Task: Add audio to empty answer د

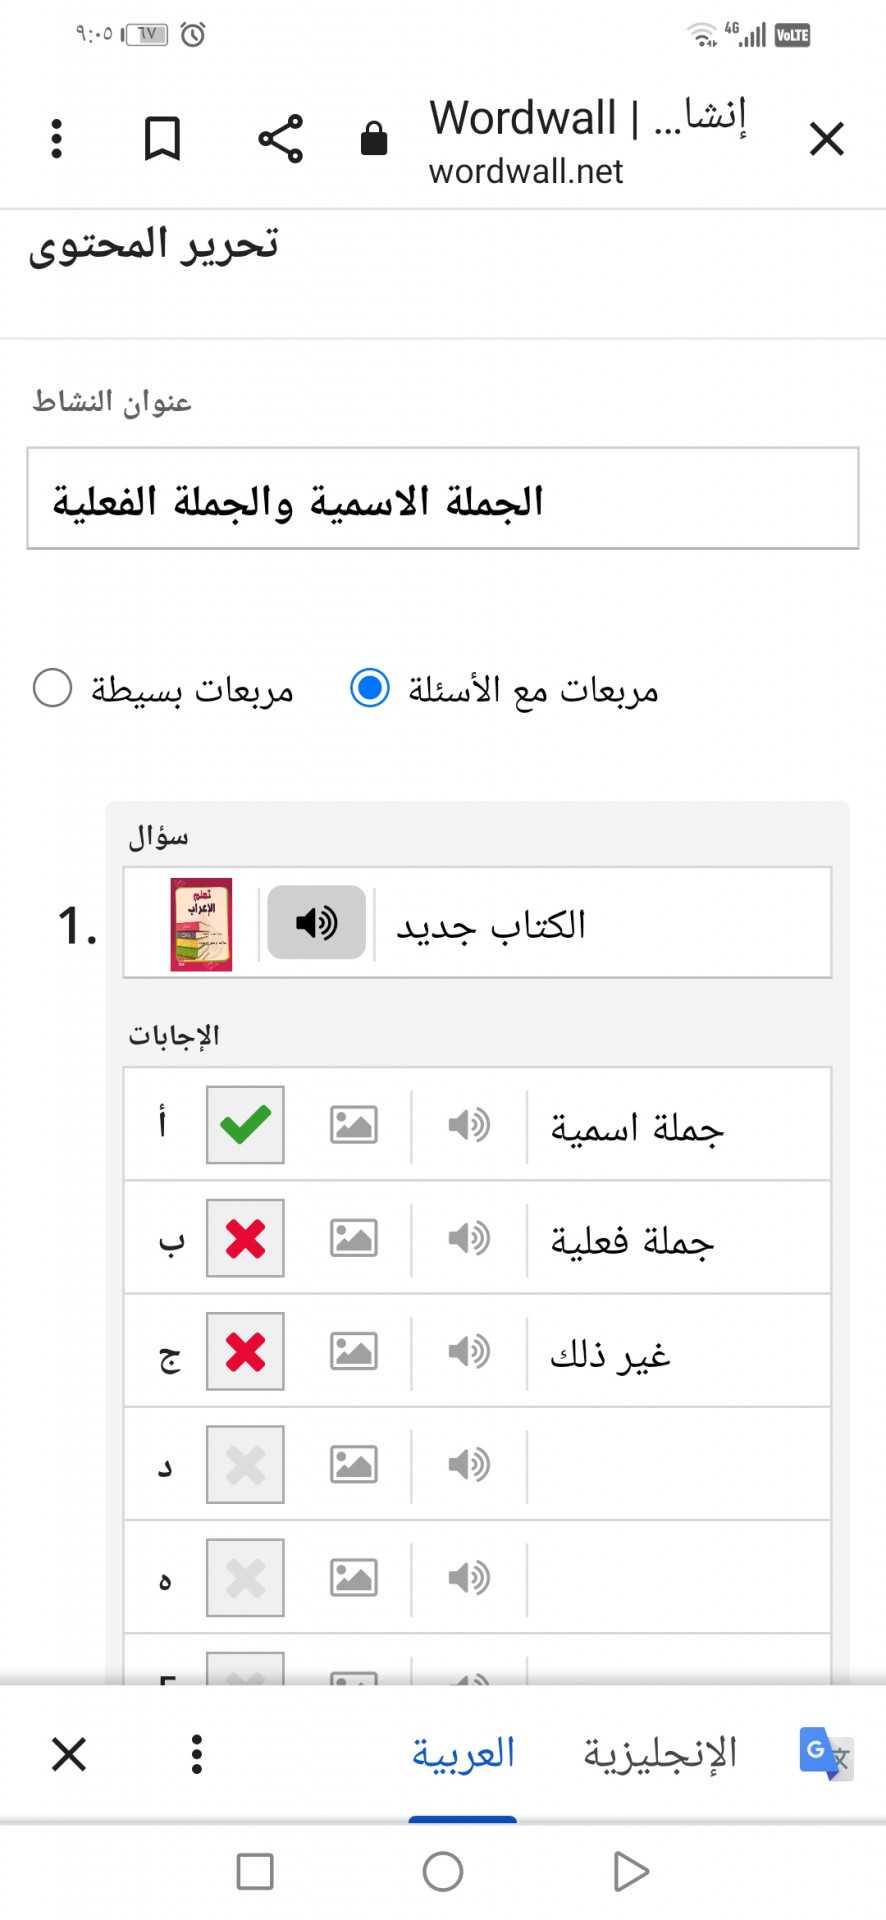Action: point(468,1464)
